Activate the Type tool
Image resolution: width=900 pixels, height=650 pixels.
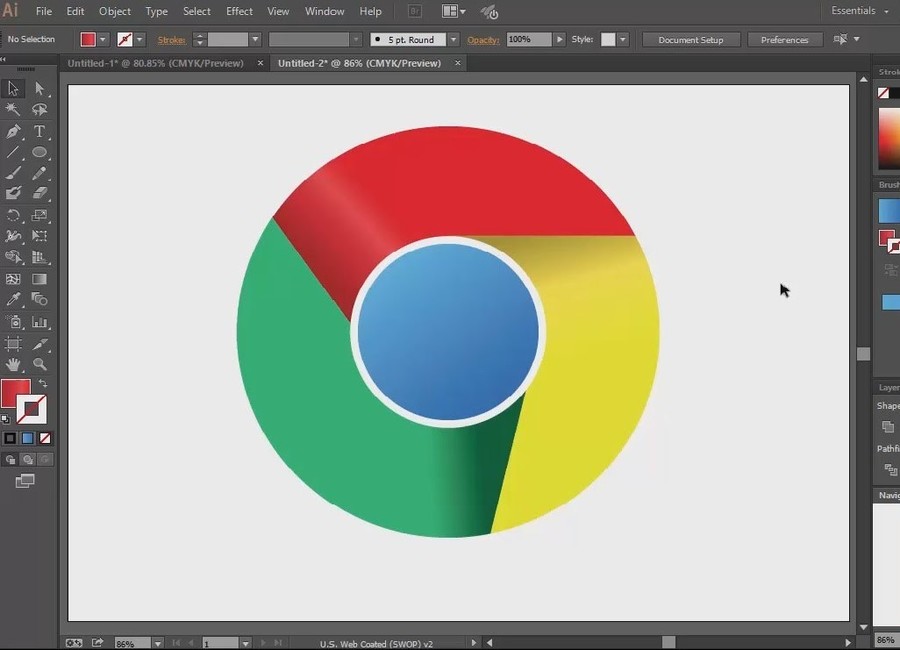39,131
